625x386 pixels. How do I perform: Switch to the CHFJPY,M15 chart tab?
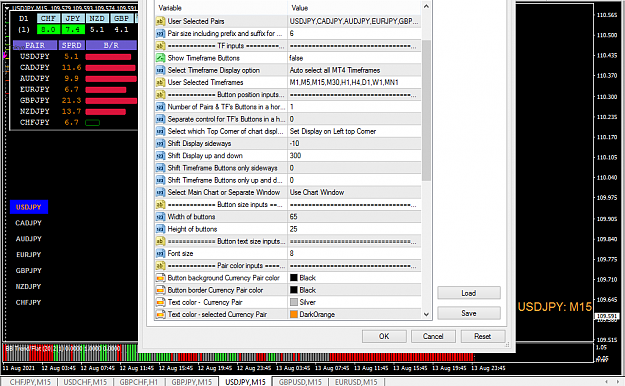[x=30, y=382]
